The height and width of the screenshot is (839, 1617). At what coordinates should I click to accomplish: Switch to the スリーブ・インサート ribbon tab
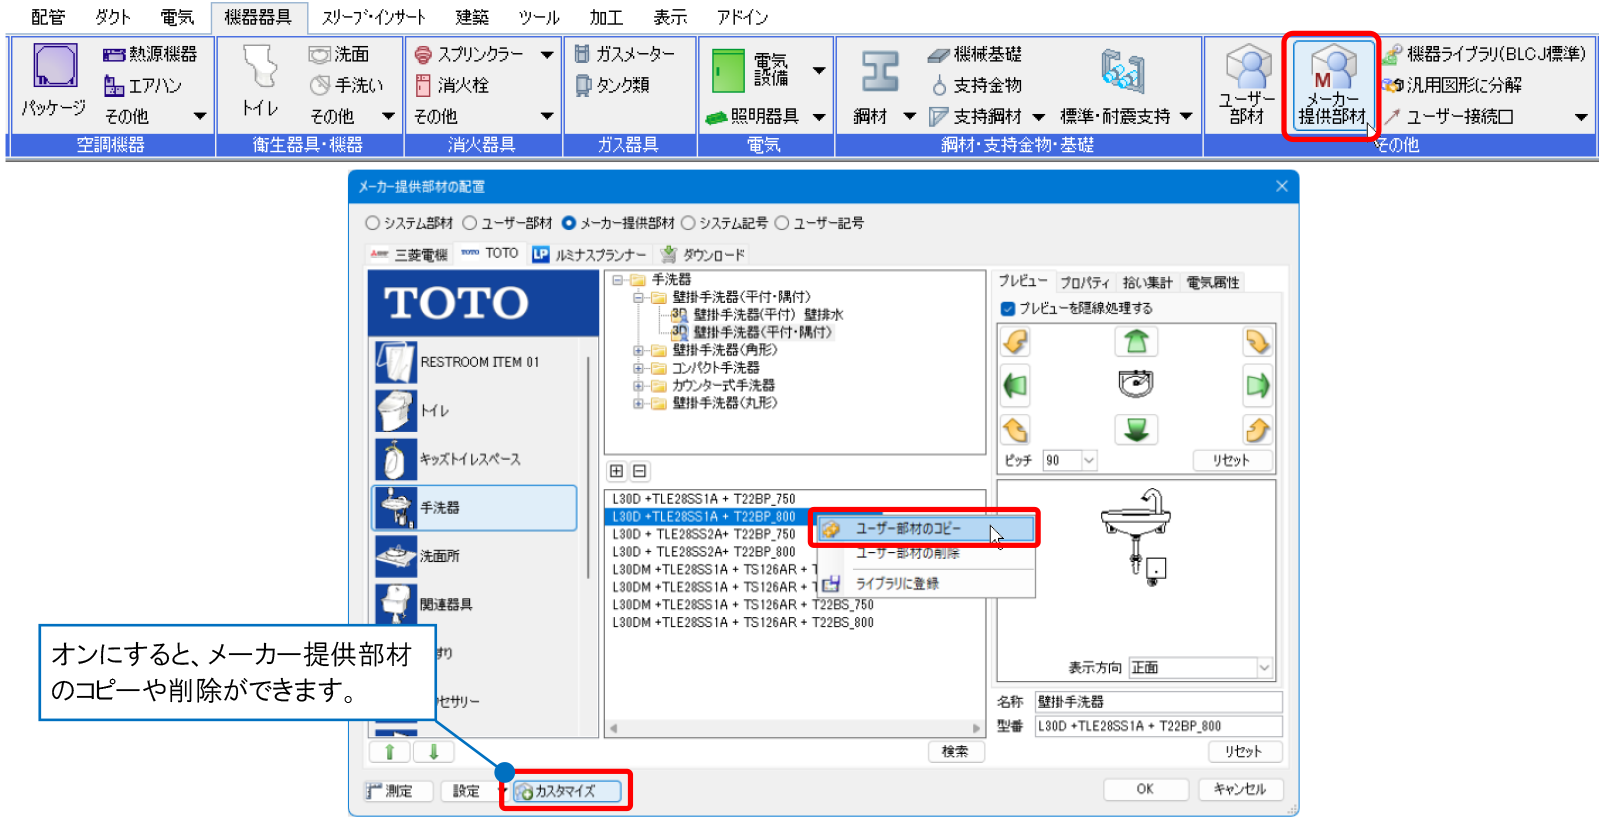coord(373,17)
